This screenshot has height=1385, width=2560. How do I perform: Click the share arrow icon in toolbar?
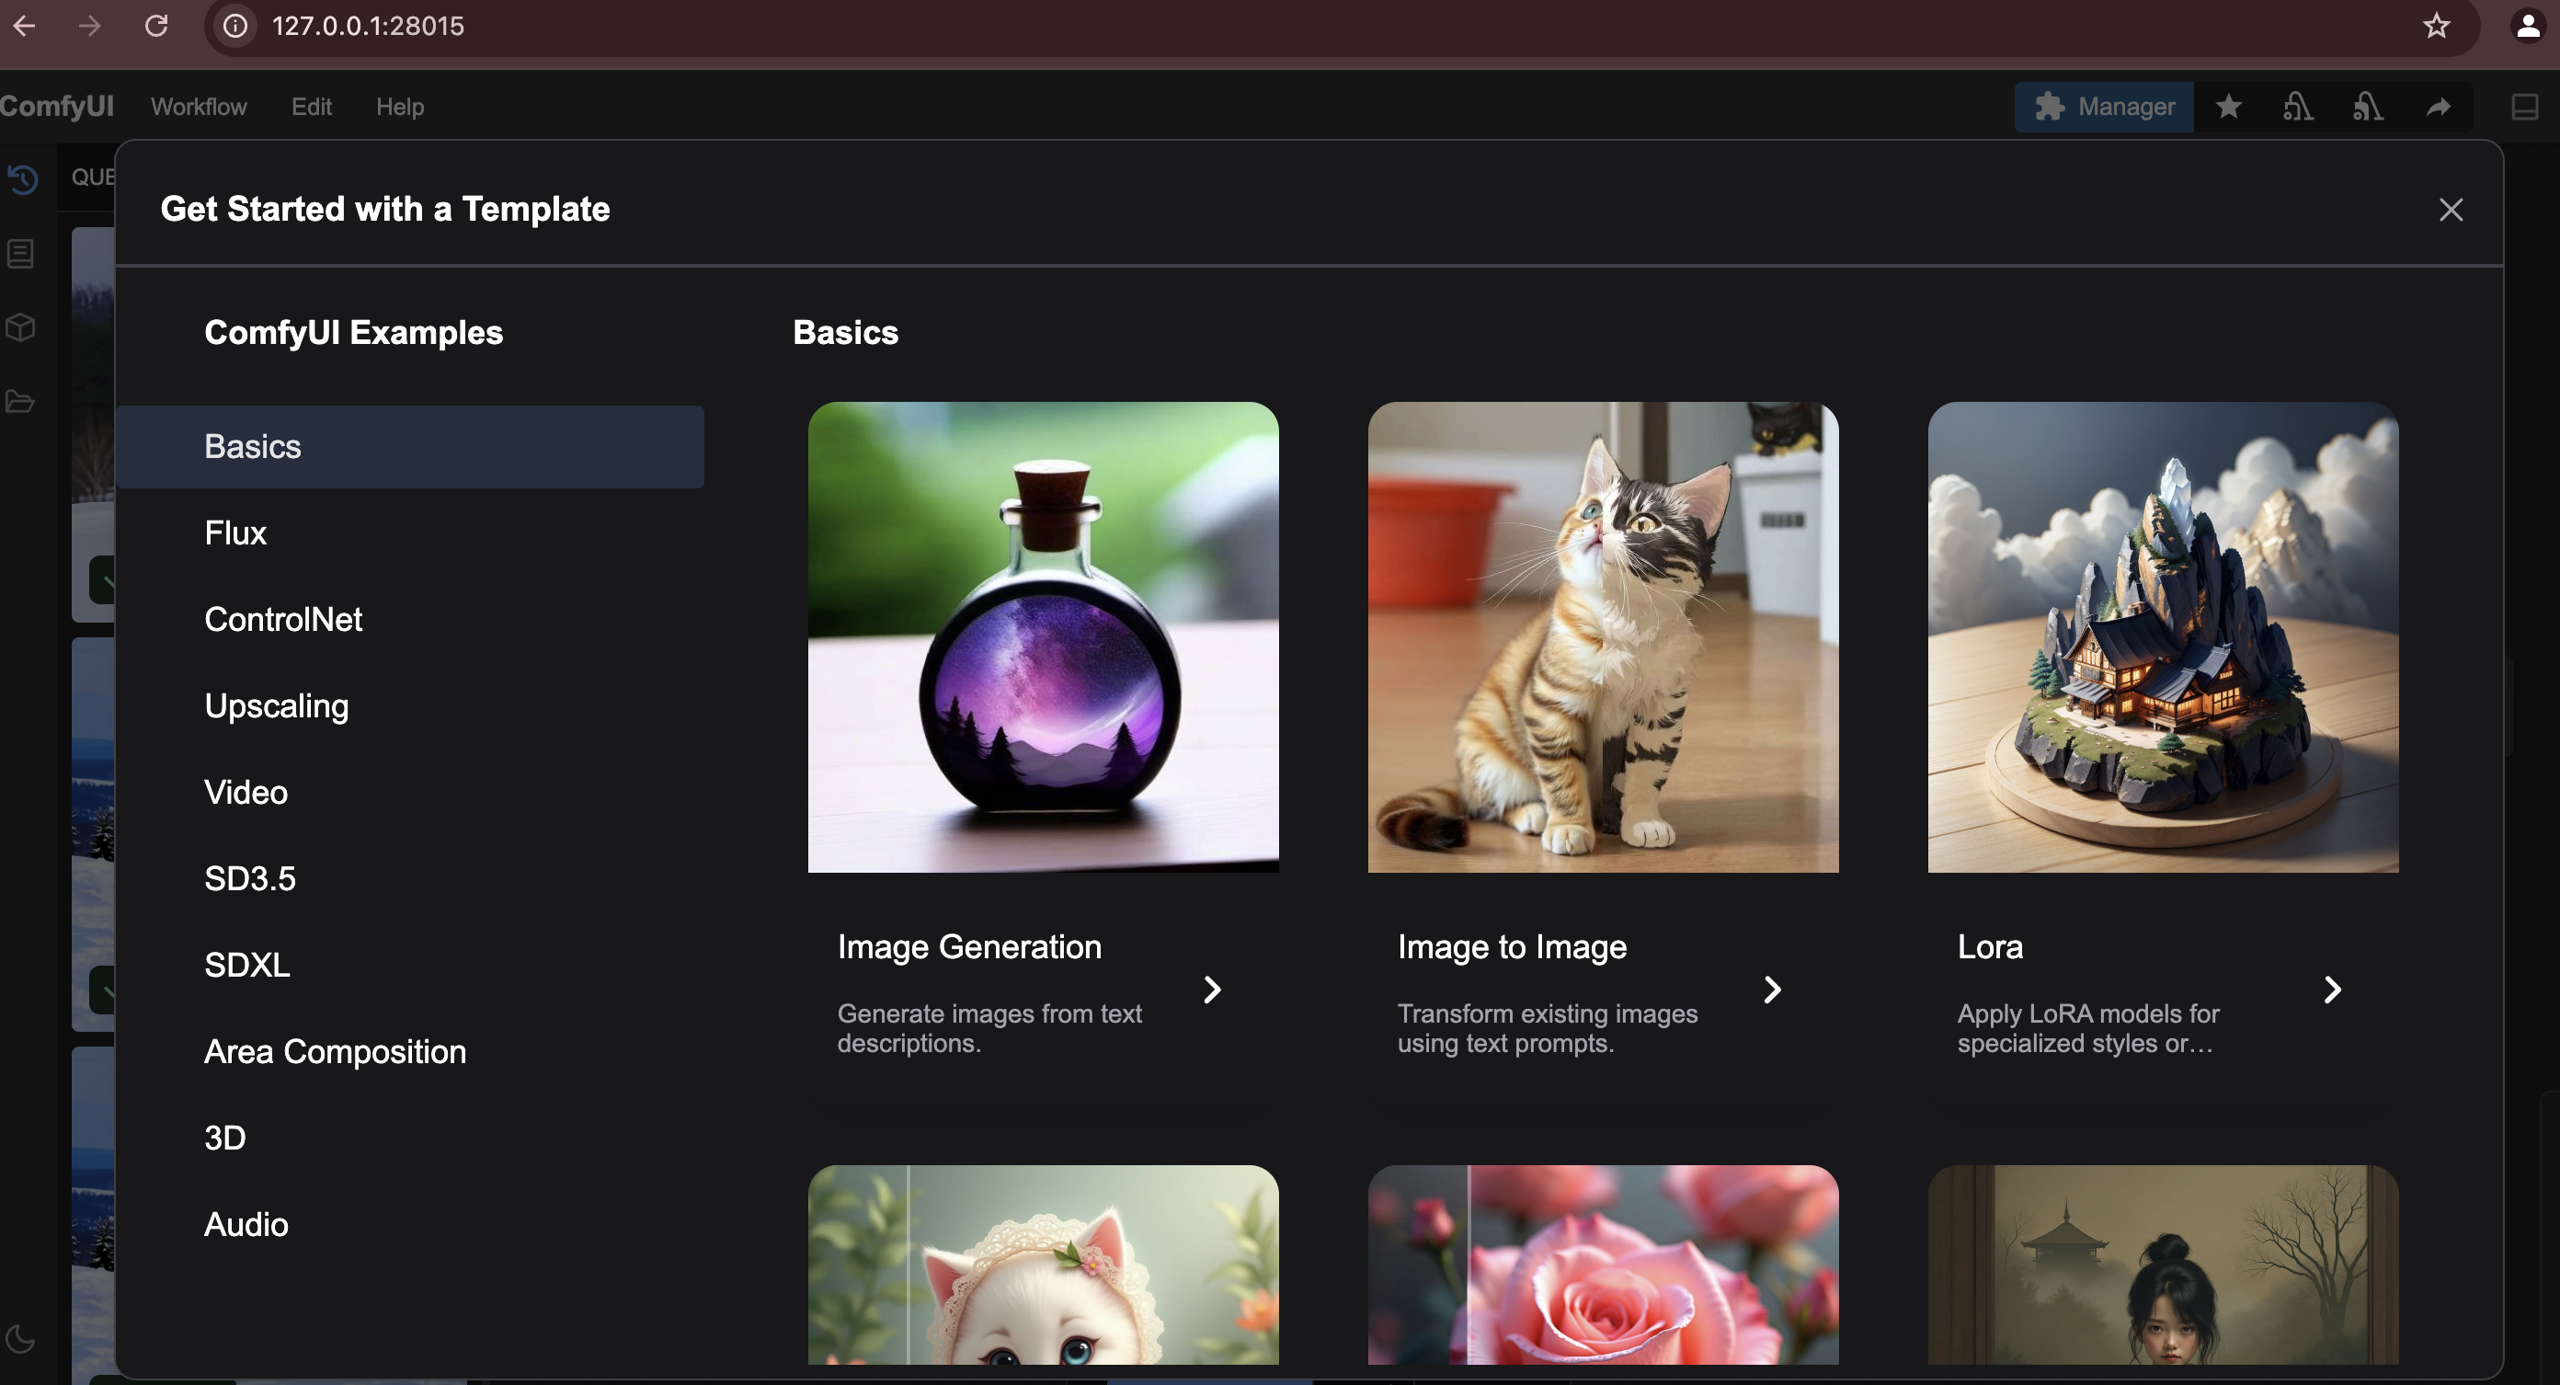(2439, 107)
